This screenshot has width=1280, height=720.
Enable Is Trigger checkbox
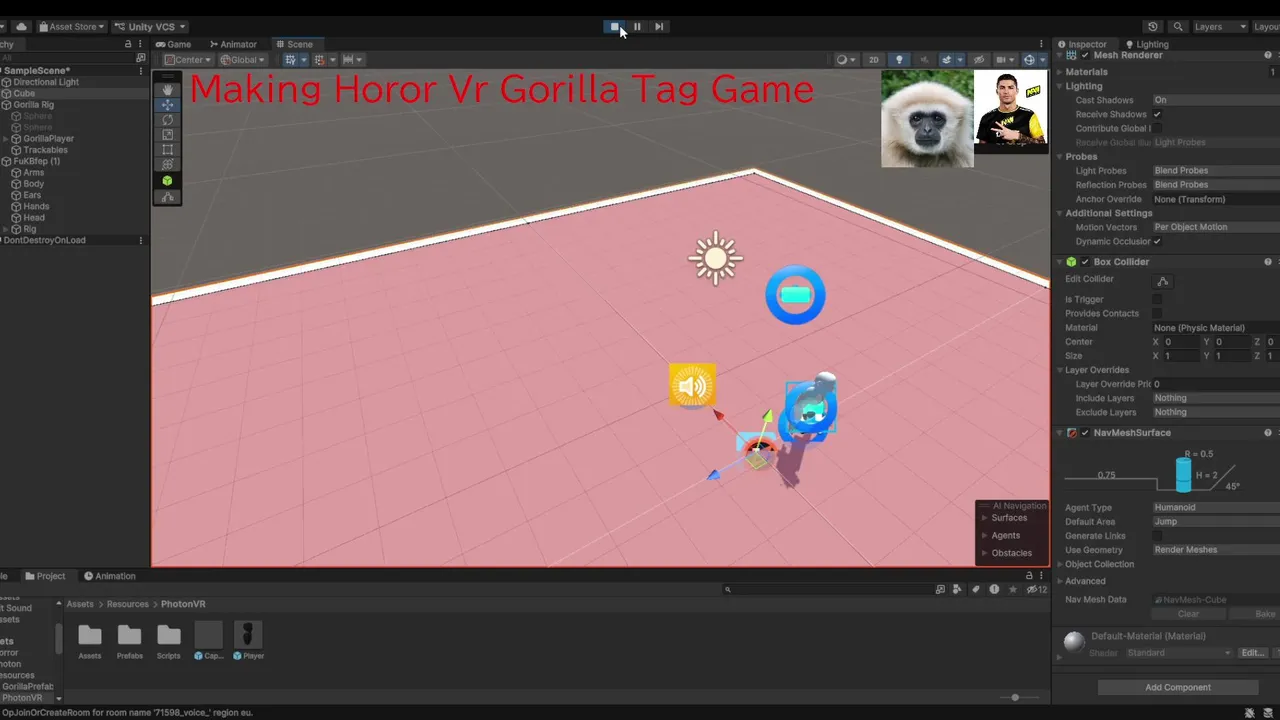1158,299
